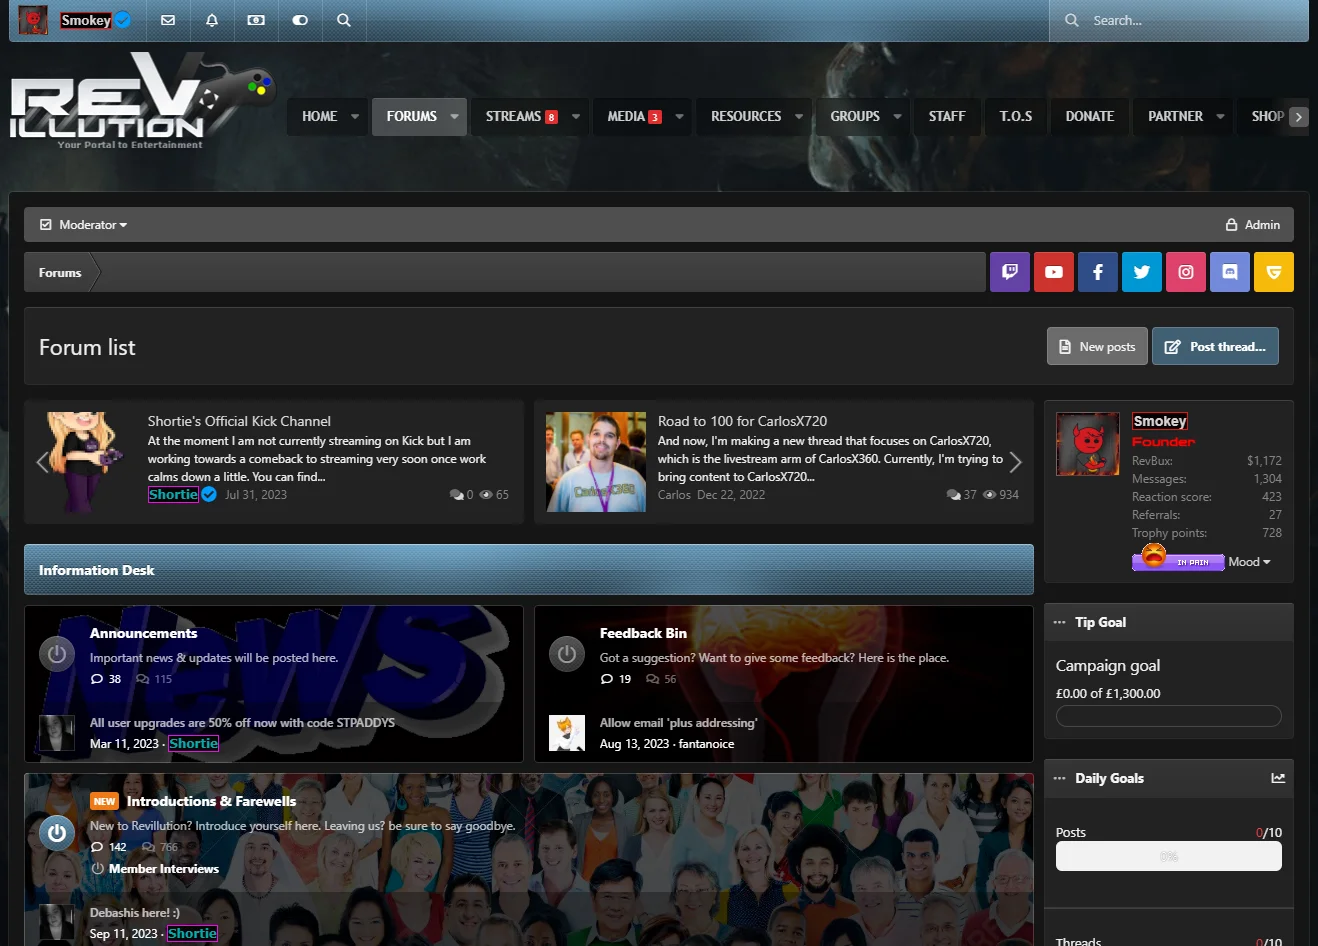Open the alerts bell icon
Image resolution: width=1318 pixels, height=946 pixels.
point(212,20)
